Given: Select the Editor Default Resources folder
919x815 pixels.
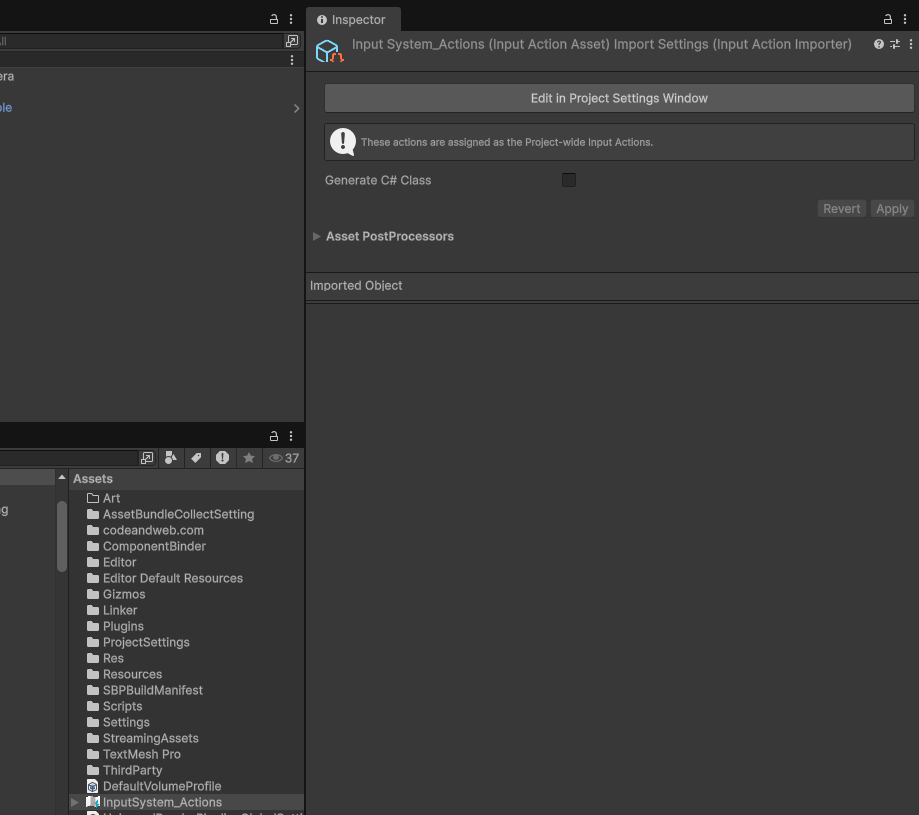Looking at the screenshot, I should 186,578.
